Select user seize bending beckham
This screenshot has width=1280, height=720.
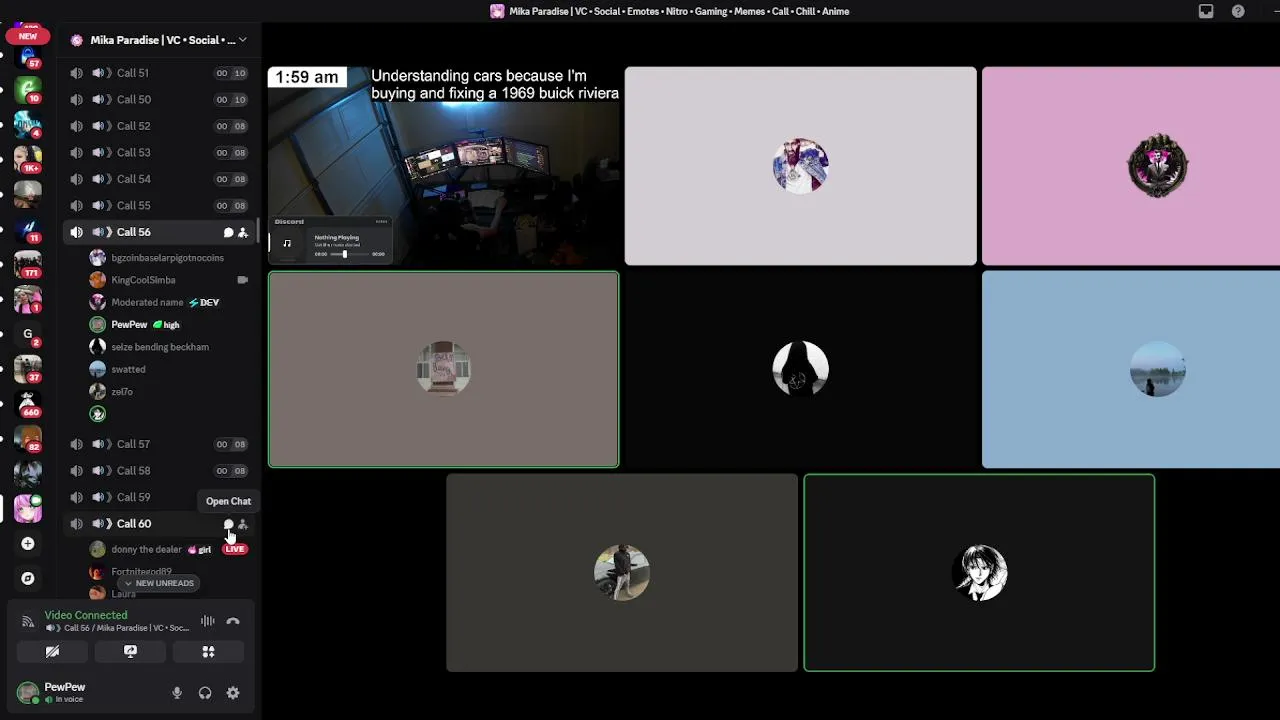170,347
